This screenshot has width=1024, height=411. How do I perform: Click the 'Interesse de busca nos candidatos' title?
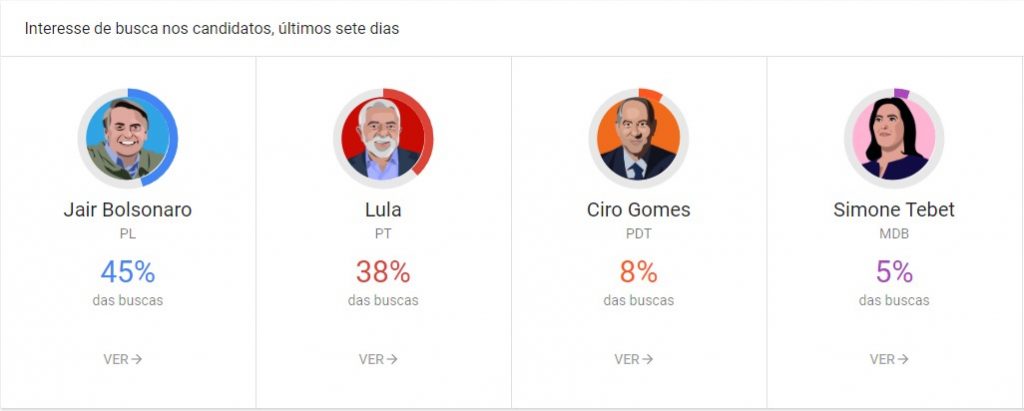point(212,29)
